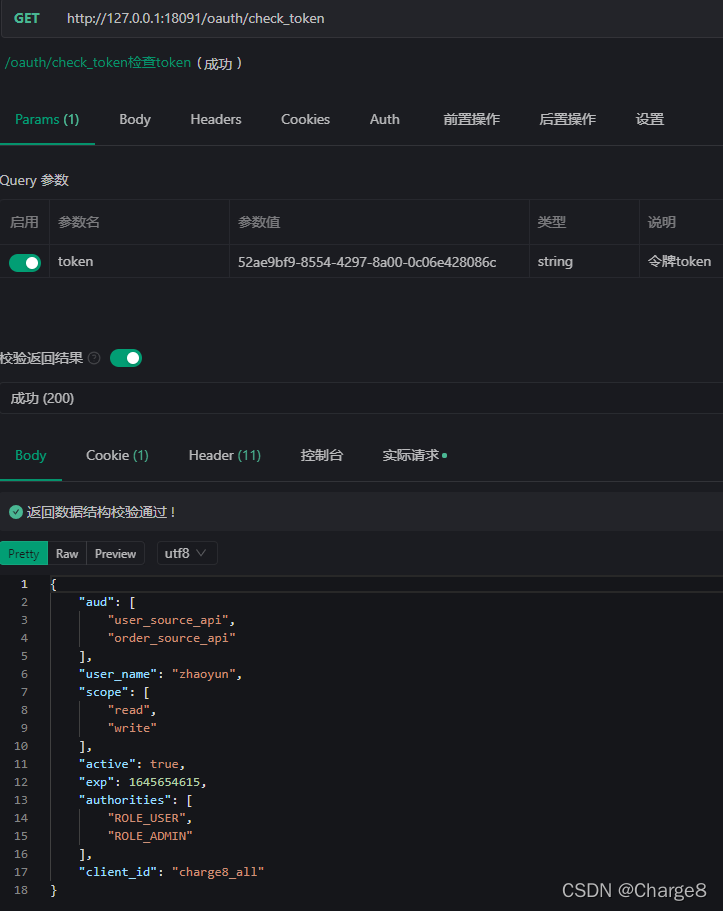Select the Pretty view button
This screenshot has width=723, height=911.
(24, 554)
